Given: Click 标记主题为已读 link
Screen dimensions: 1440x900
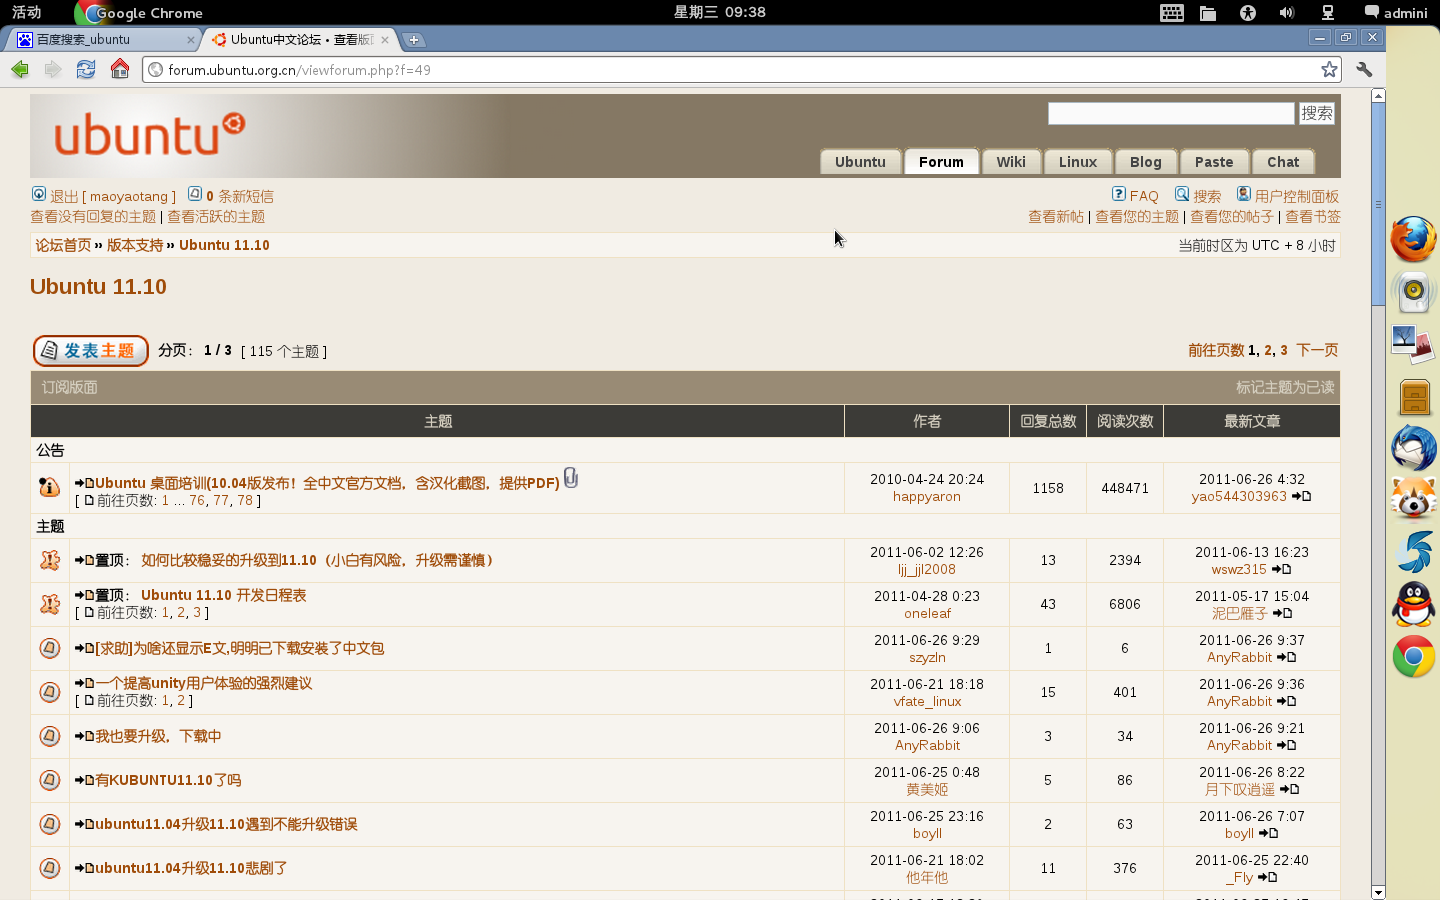Looking at the screenshot, I should pyautogui.click(x=1285, y=387).
